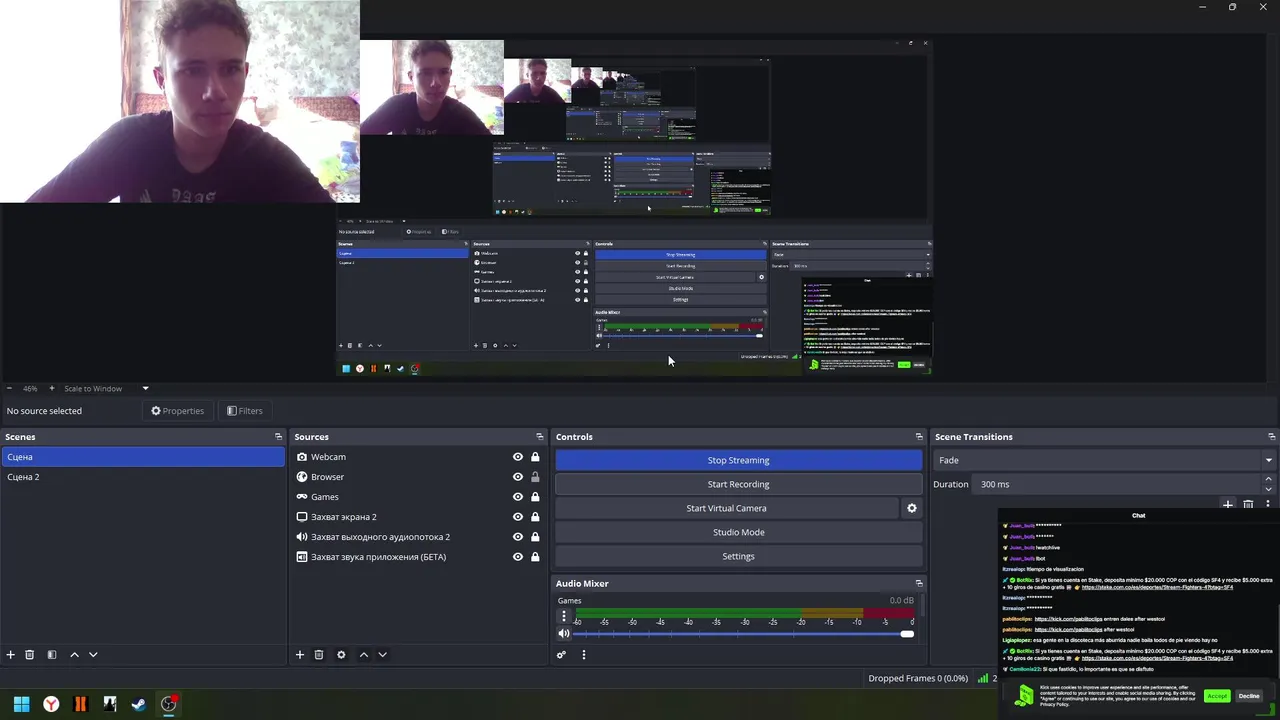Open OBS Studio taskbar icon
The width and height of the screenshot is (1280, 720).
[169, 704]
